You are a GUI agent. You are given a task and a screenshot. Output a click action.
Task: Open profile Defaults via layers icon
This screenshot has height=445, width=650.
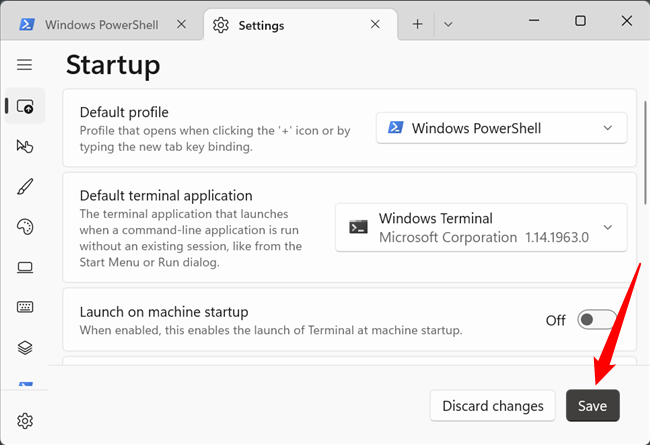tap(25, 347)
